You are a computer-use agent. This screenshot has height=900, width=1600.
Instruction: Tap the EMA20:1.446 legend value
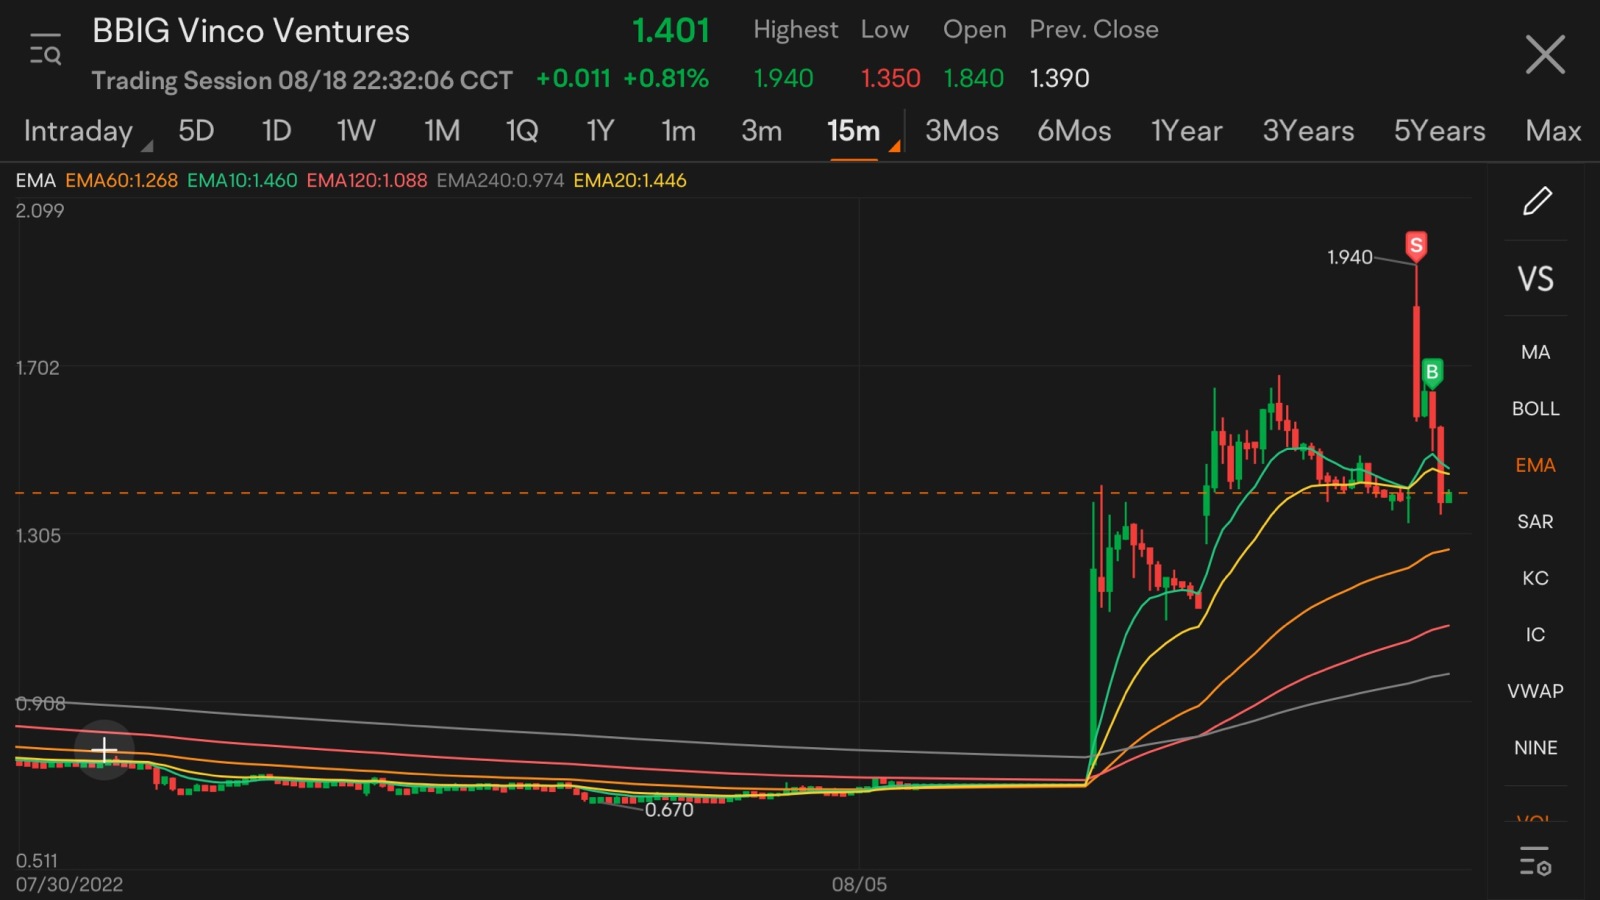click(630, 181)
